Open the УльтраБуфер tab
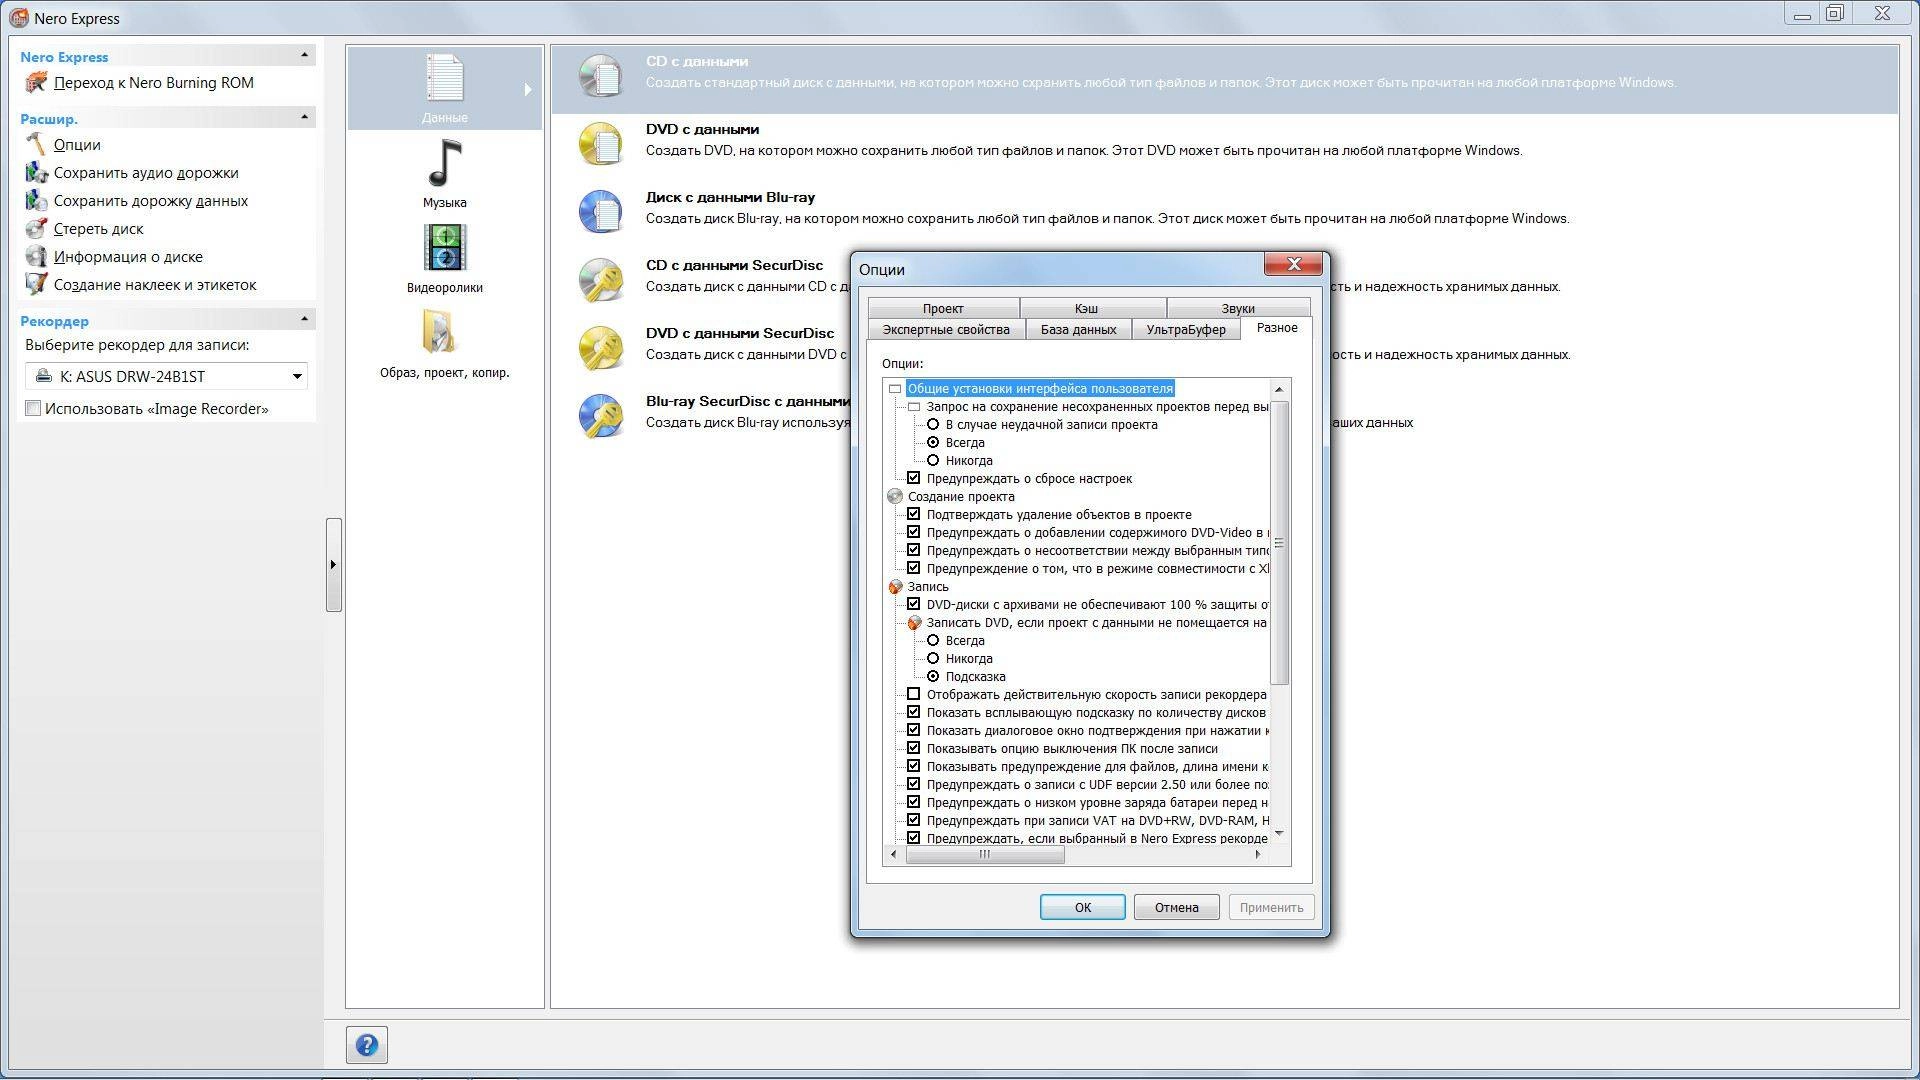Image resolution: width=1920 pixels, height=1080 pixels. point(1186,330)
